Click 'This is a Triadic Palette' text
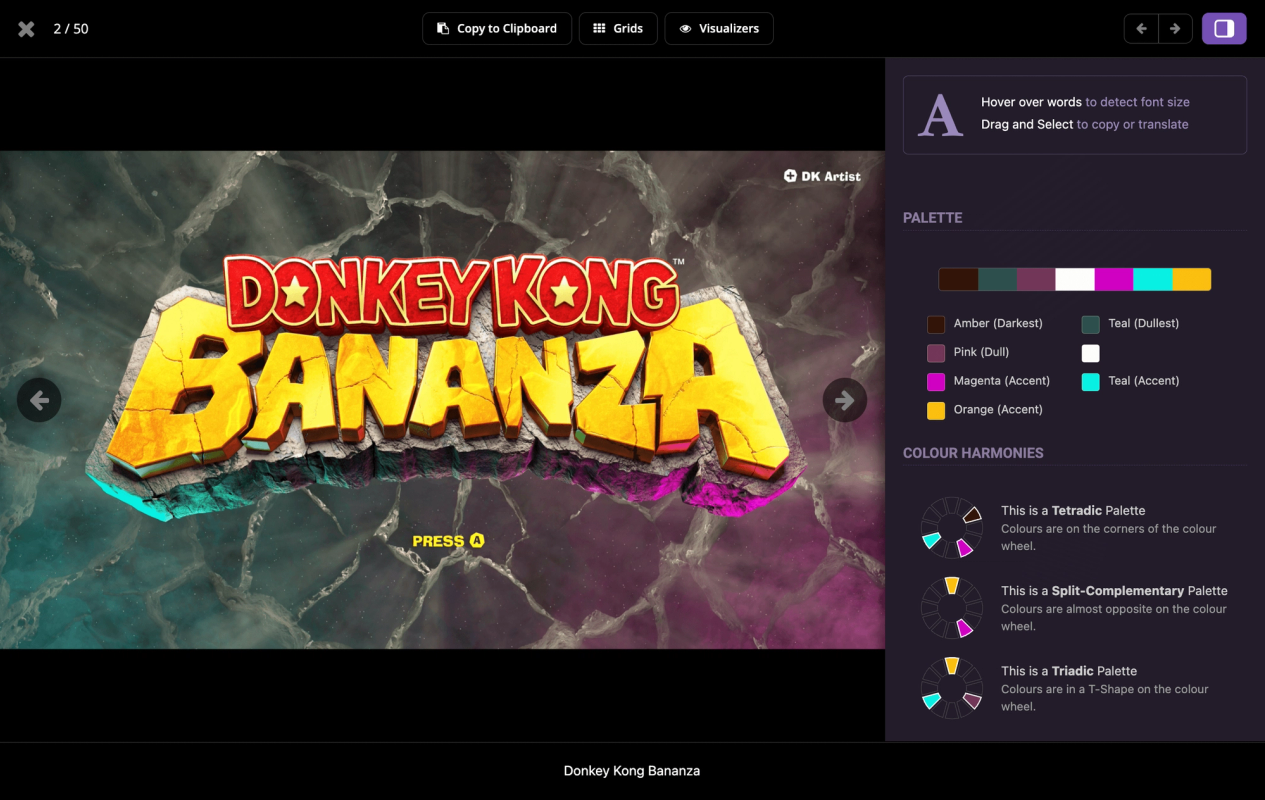 pyautogui.click(x=1069, y=671)
